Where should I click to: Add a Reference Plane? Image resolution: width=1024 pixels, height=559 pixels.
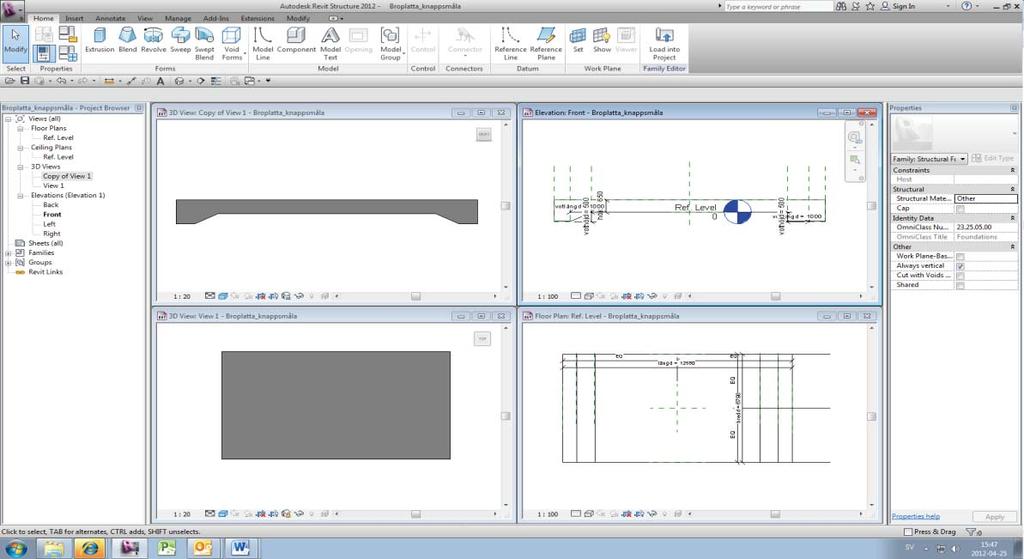pyautogui.click(x=546, y=44)
